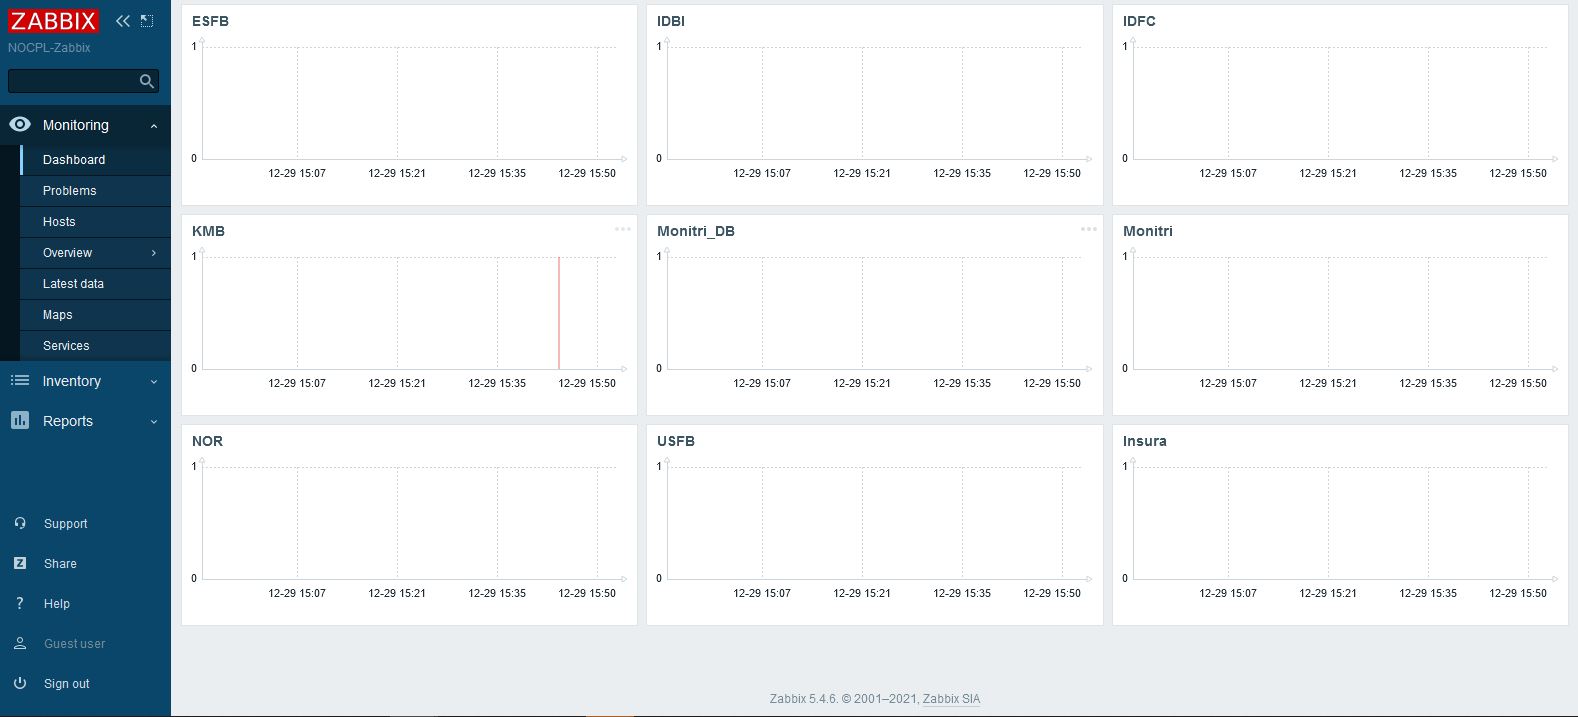This screenshot has height=717, width=1578.
Task: Click the Monitoring eye icon
Action: (20, 125)
